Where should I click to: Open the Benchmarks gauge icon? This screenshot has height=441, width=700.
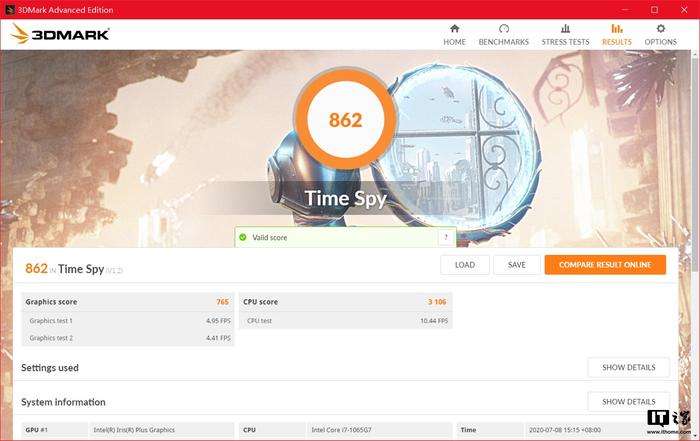click(x=504, y=29)
